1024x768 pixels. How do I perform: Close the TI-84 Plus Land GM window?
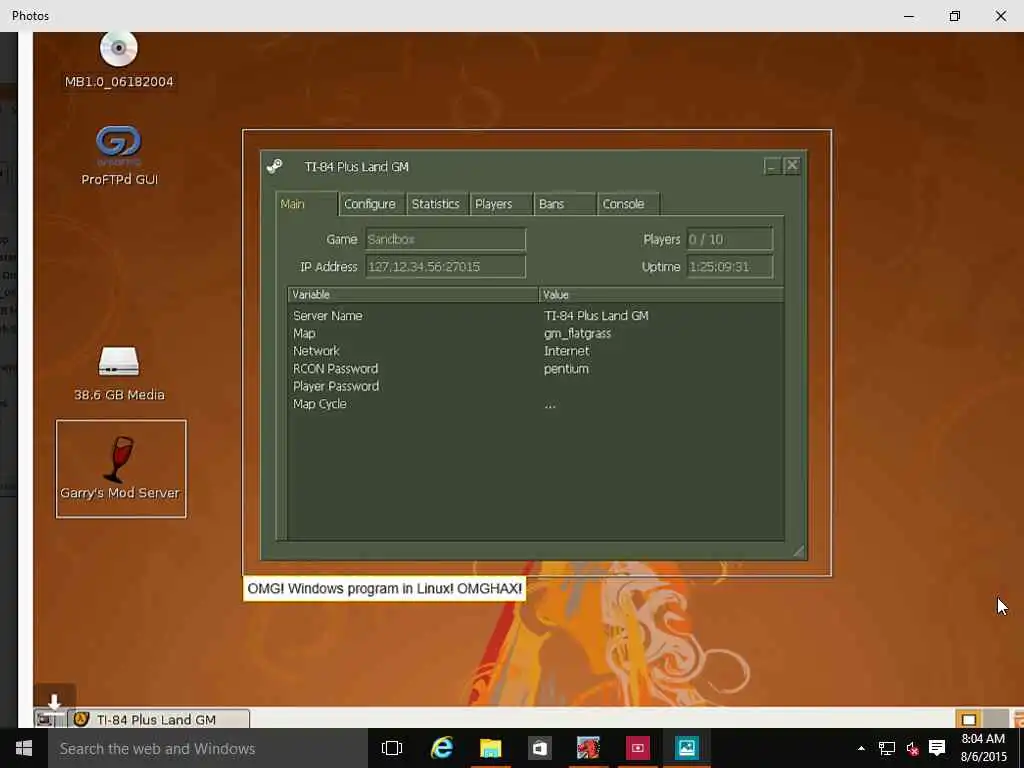click(x=792, y=166)
